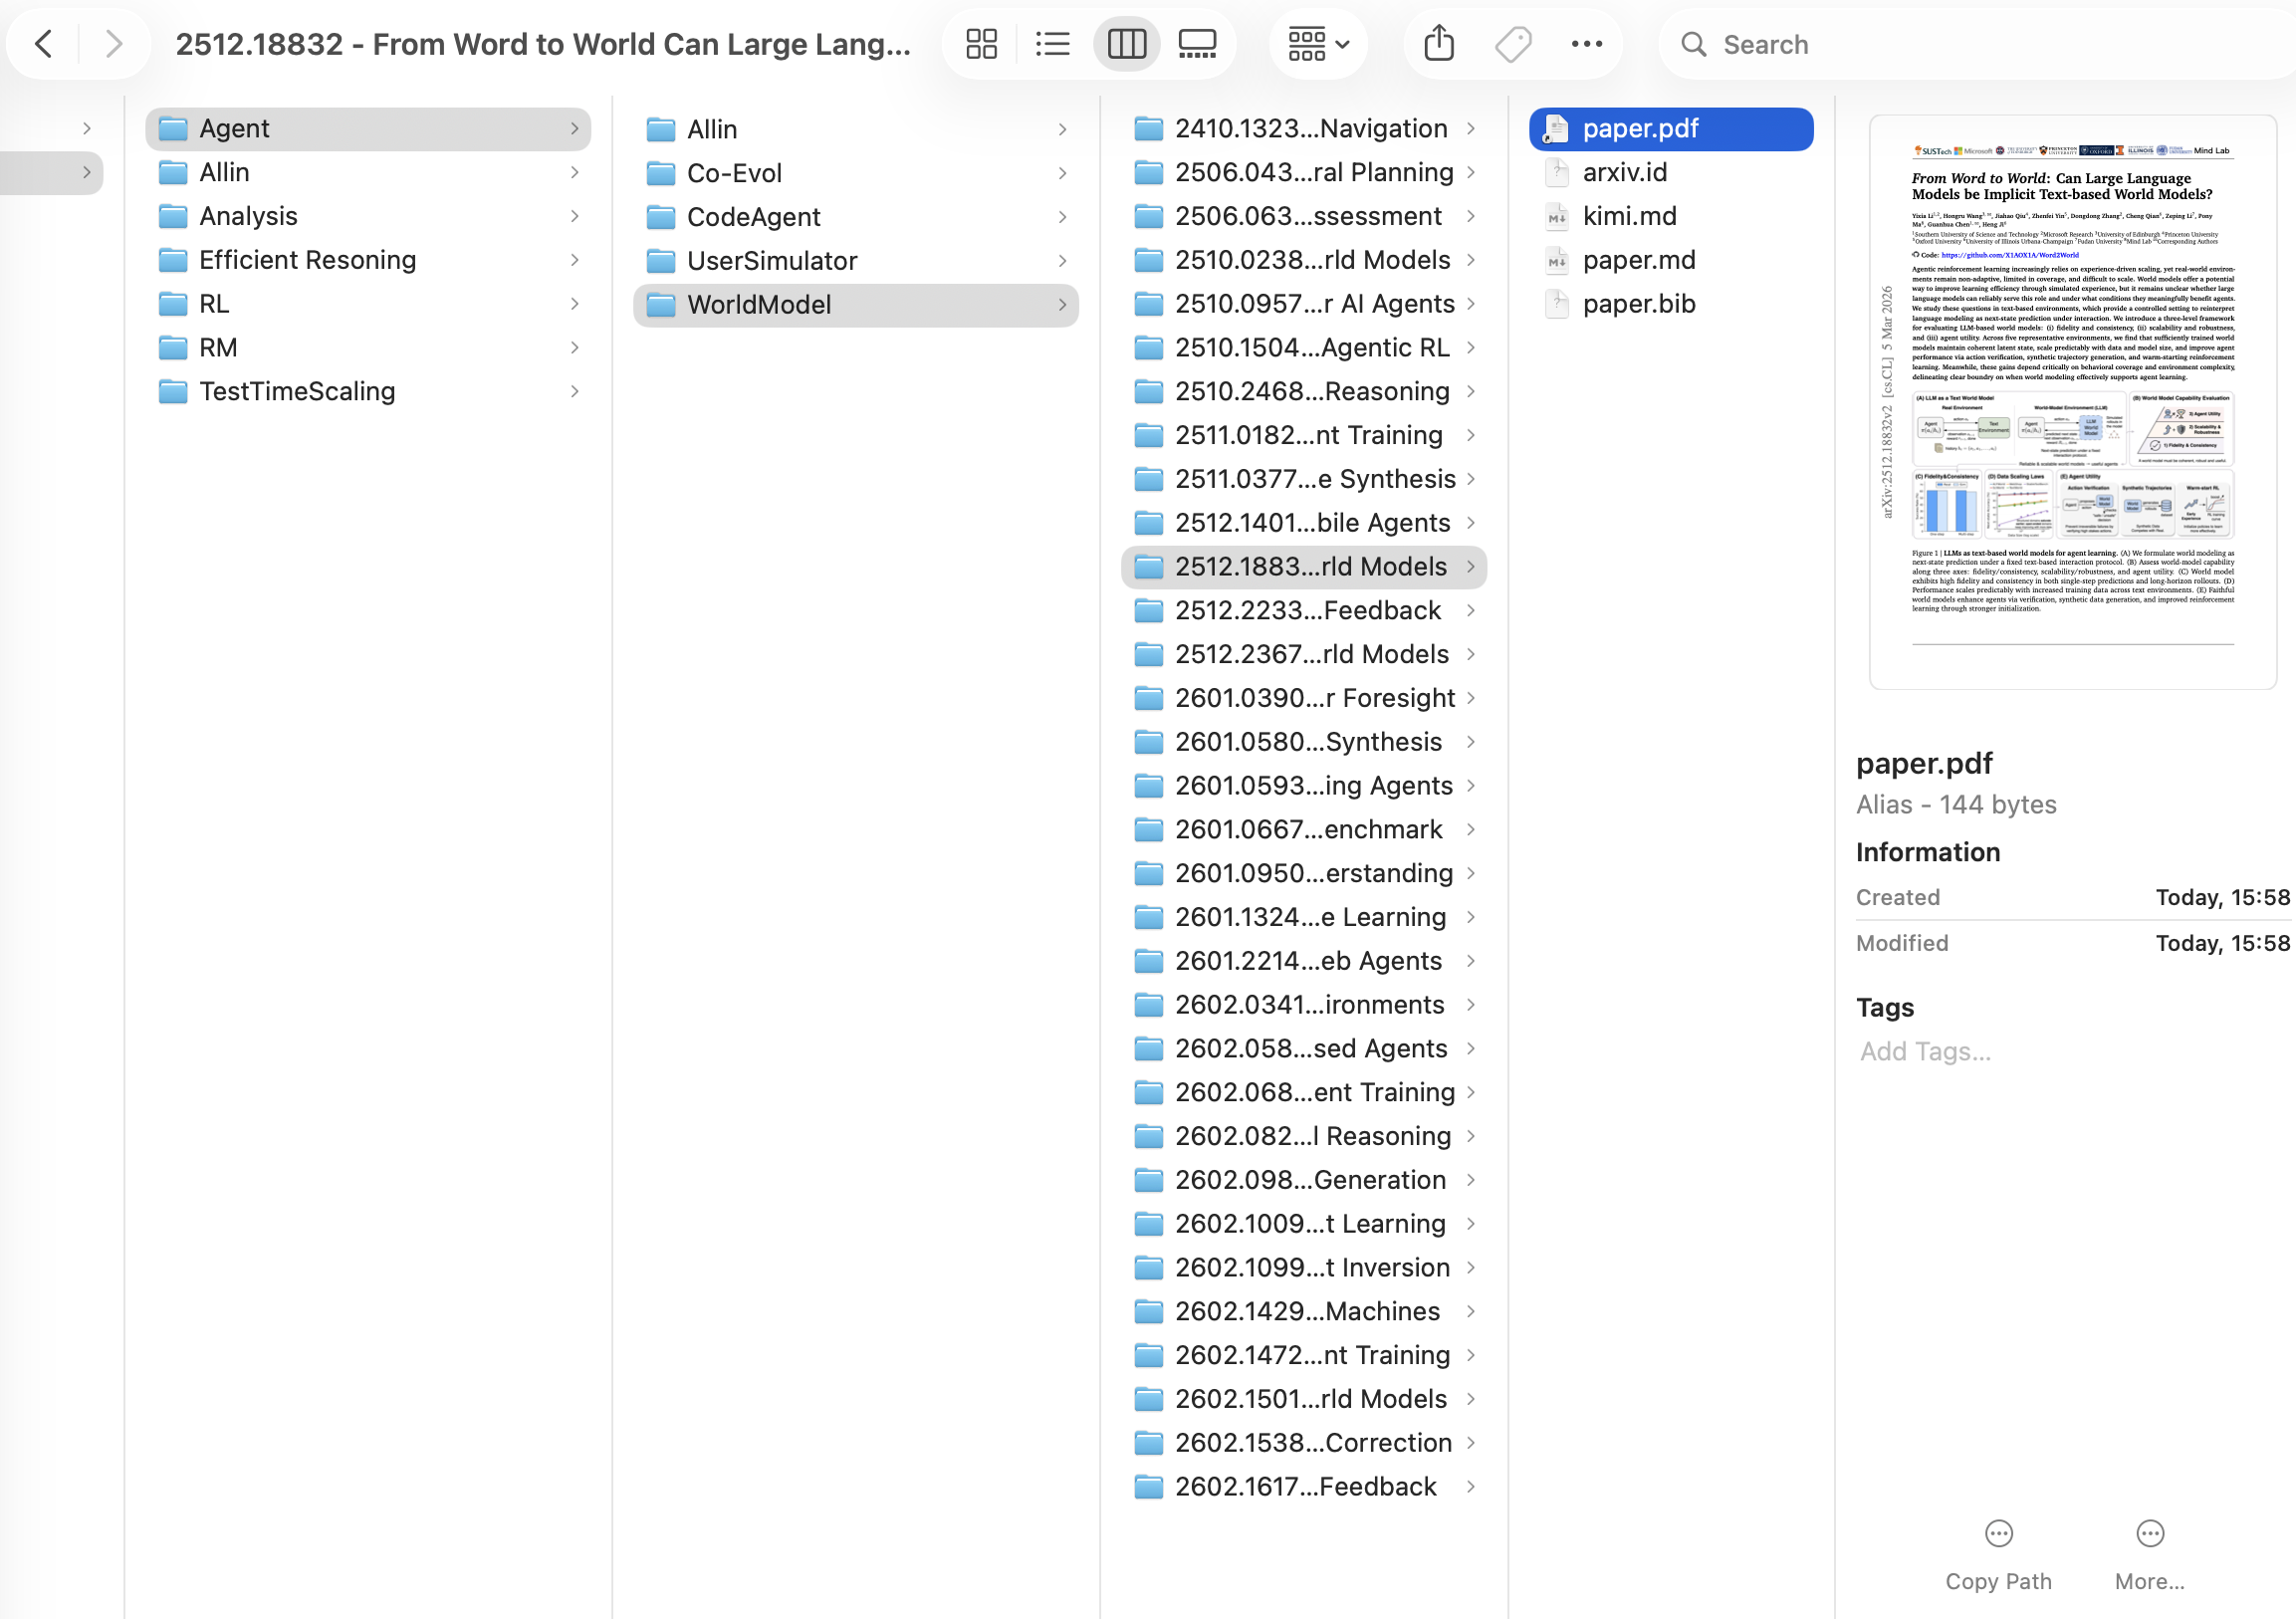Click the Add Tags... field
The width and height of the screenshot is (2296, 1619).
pyautogui.click(x=1925, y=1051)
